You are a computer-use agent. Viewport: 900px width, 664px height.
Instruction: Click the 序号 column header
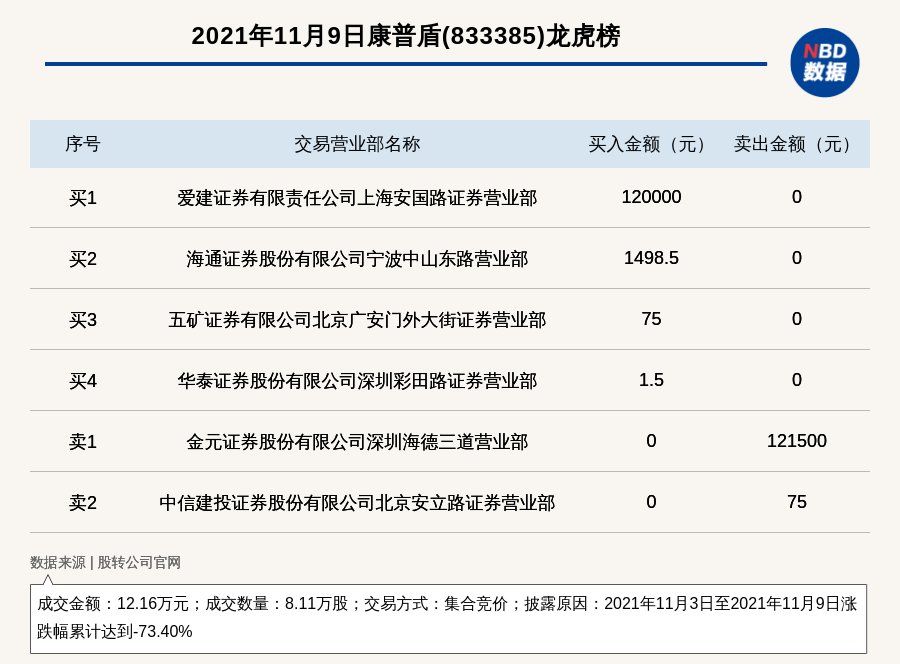[x=83, y=144]
